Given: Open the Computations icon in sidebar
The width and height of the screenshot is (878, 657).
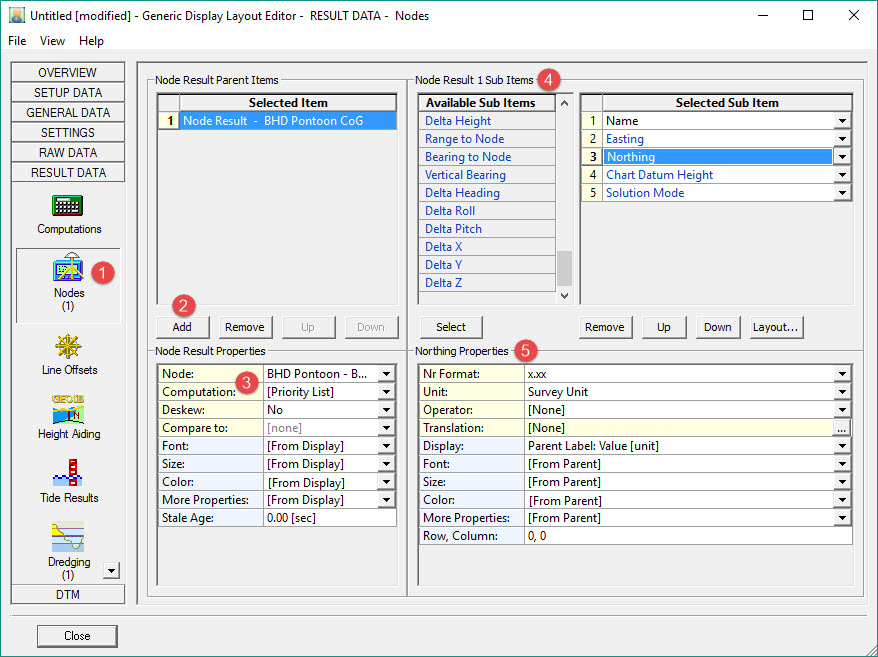Looking at the screenshot, I should 68,207.
